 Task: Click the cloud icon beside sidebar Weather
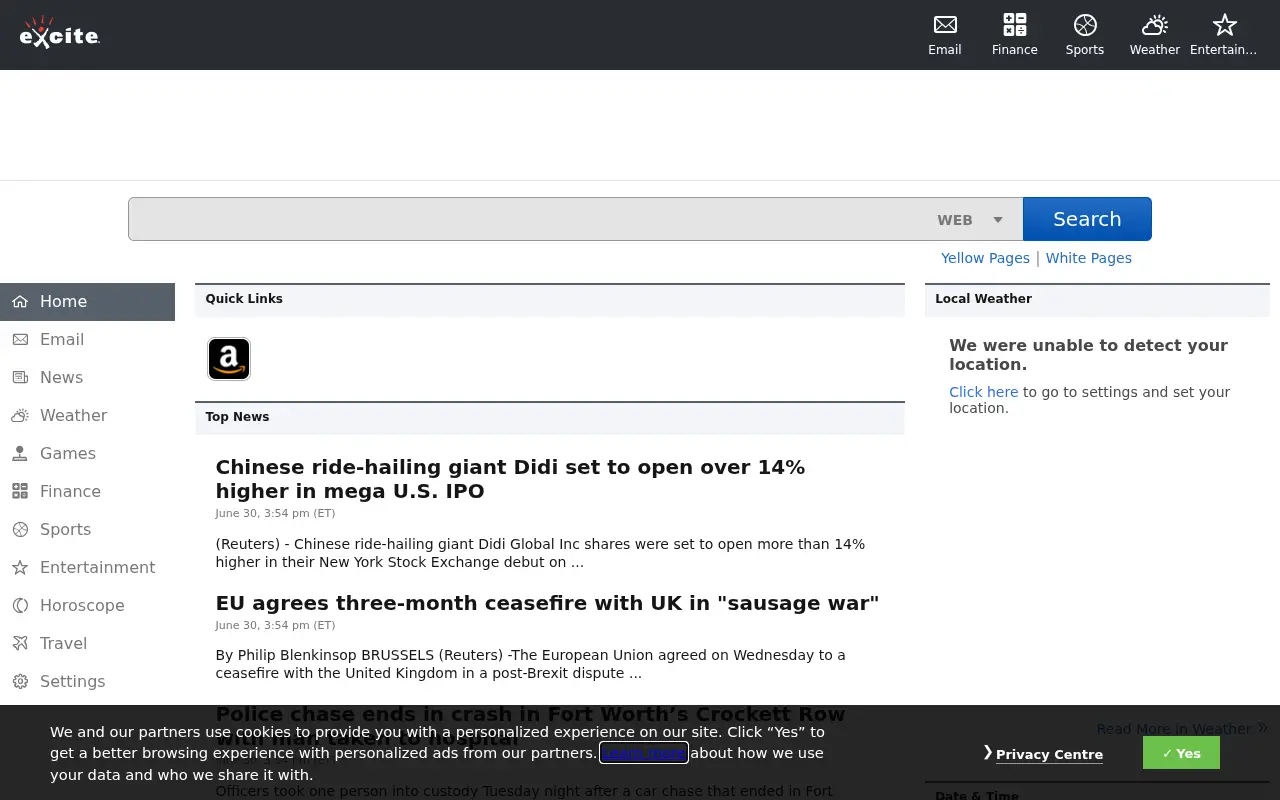[20, 416]
